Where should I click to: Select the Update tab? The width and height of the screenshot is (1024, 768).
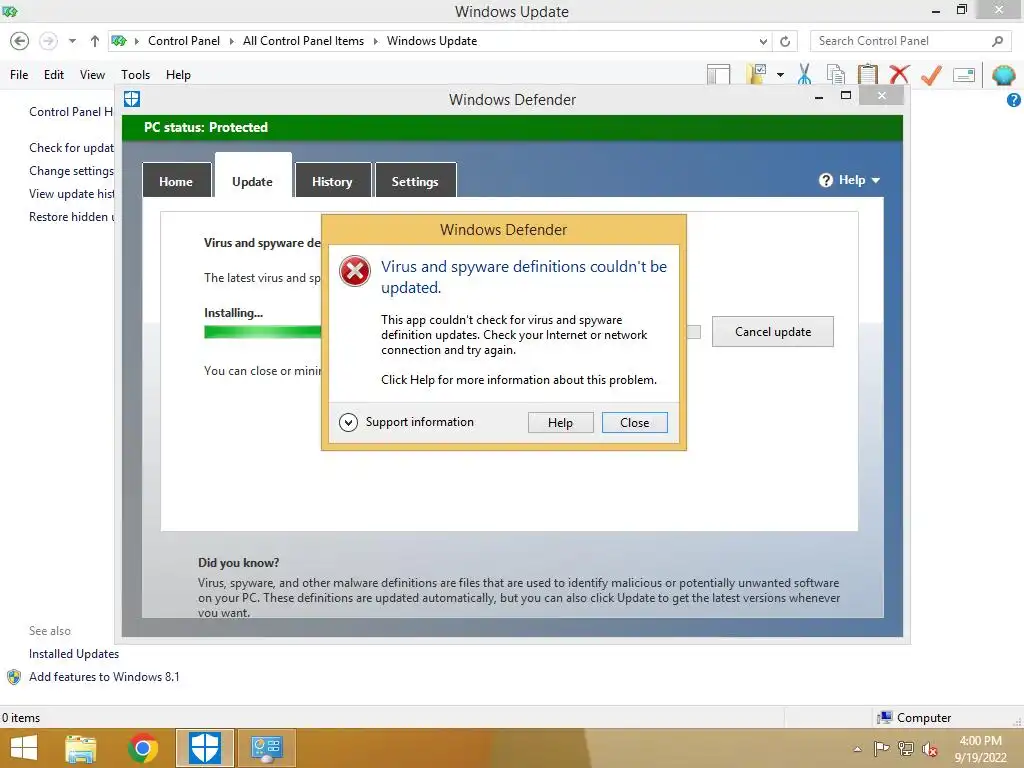253,178
